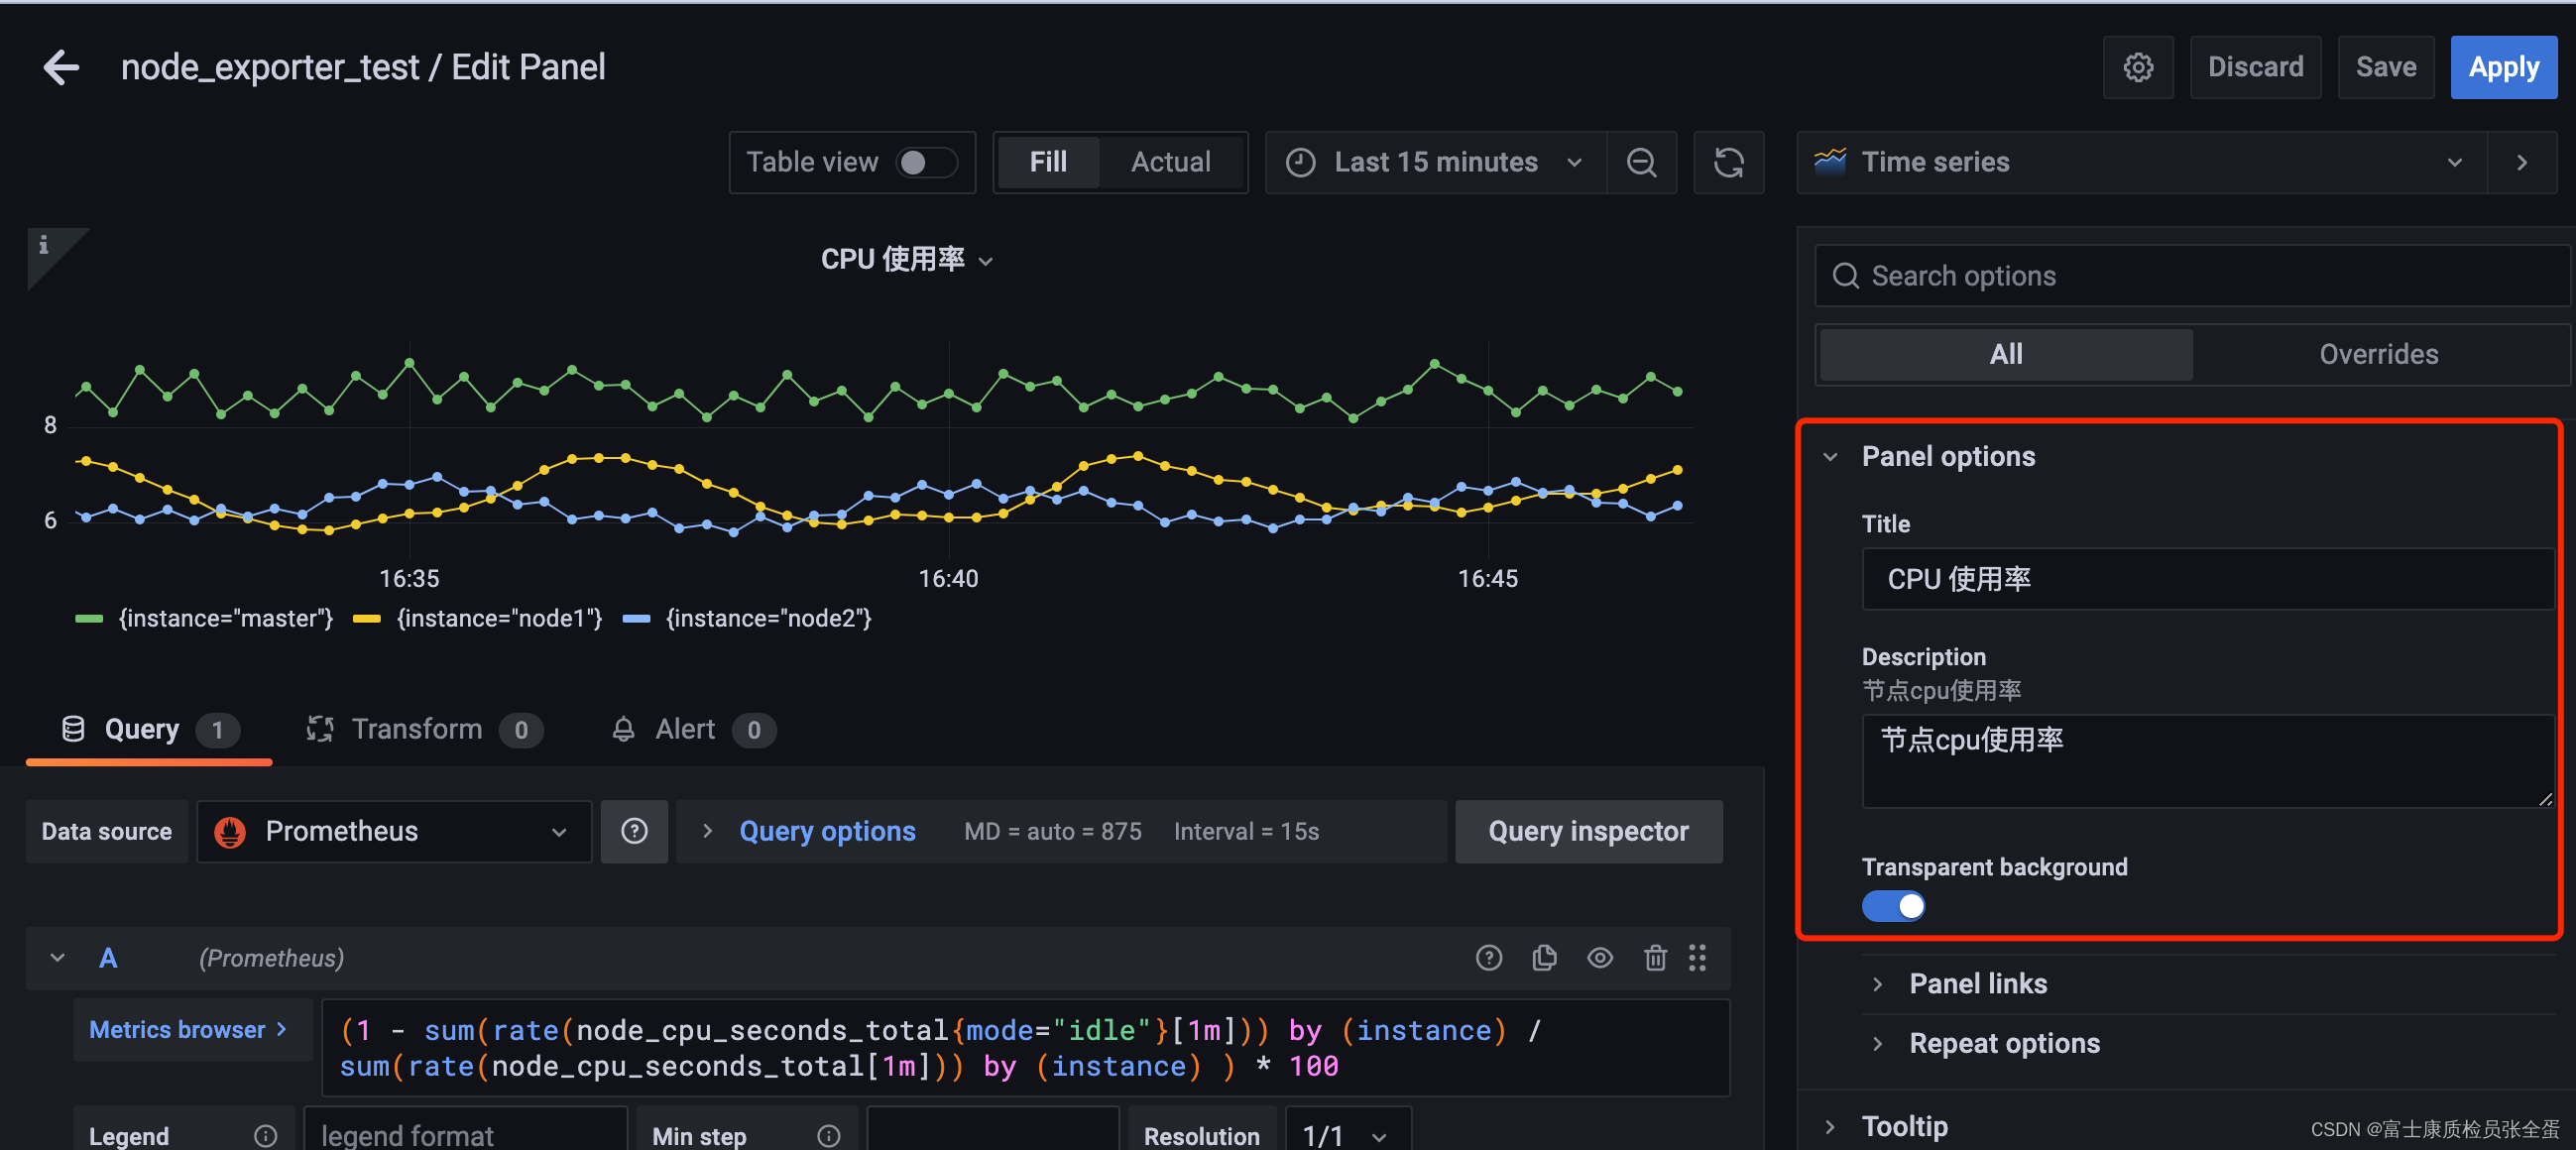Delete query A with the trash icon
The width and height of the screenshot is (2576, 1150).
[1655, 957]
